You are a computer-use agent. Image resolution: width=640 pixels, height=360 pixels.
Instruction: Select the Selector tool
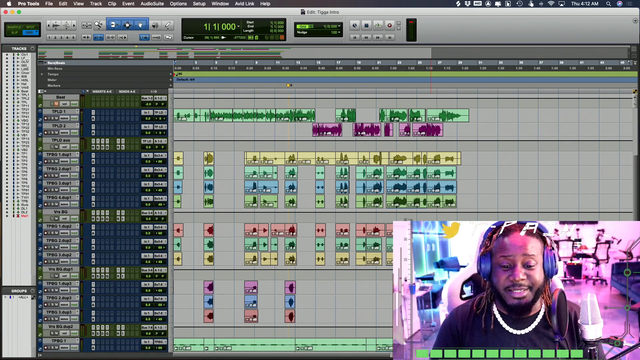click(x=127, y=25)
